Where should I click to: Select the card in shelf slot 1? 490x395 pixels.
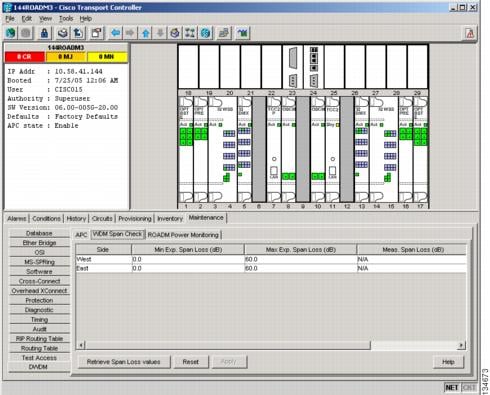(186, 149)
